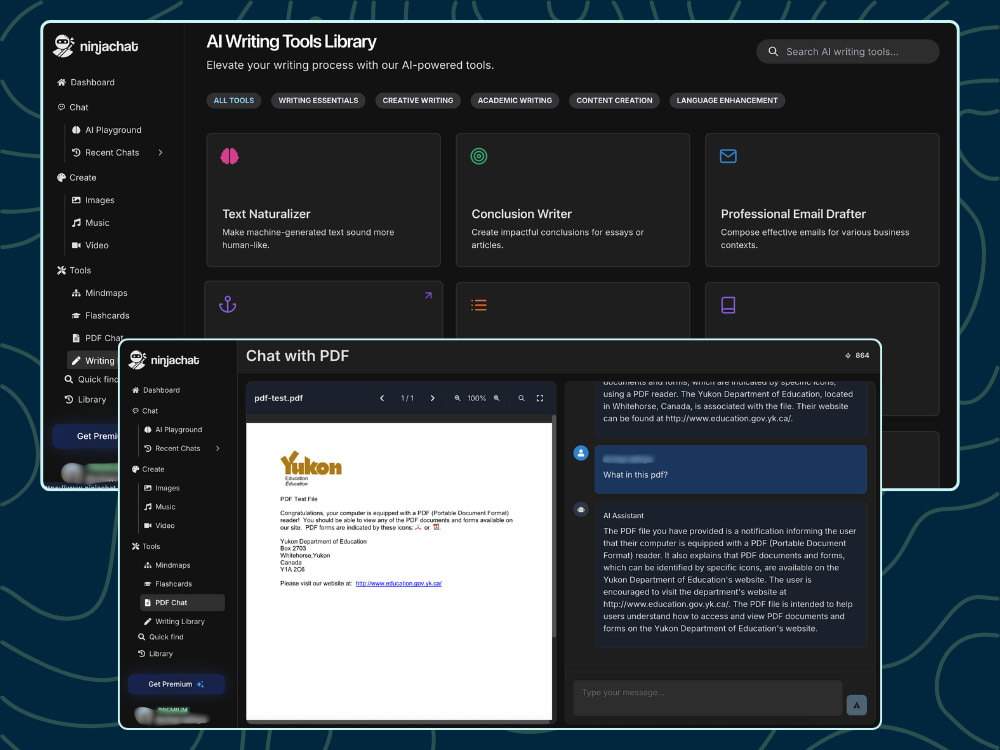
Task: Click the orange list icon tool card
Action: (573, 310)
